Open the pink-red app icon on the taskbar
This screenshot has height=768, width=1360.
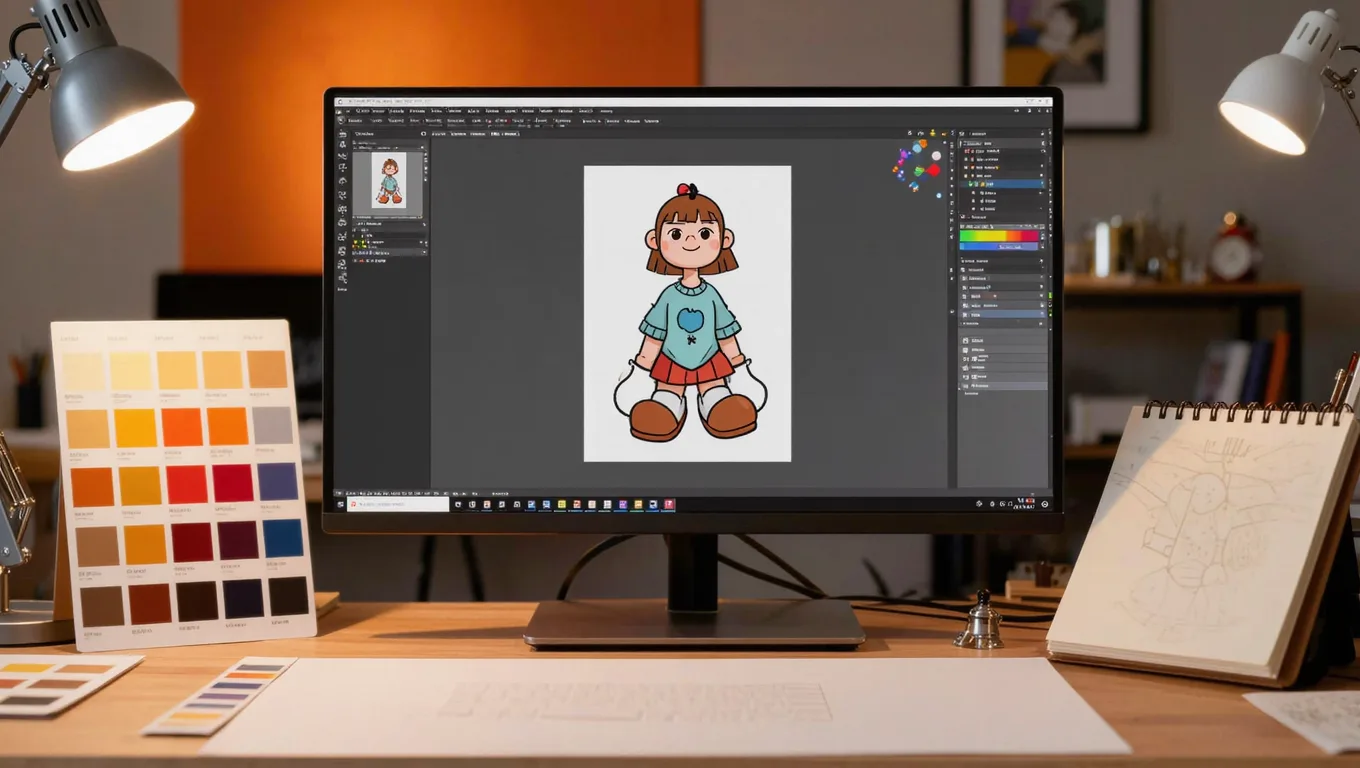pyautogui.click(x=668, y=504)
